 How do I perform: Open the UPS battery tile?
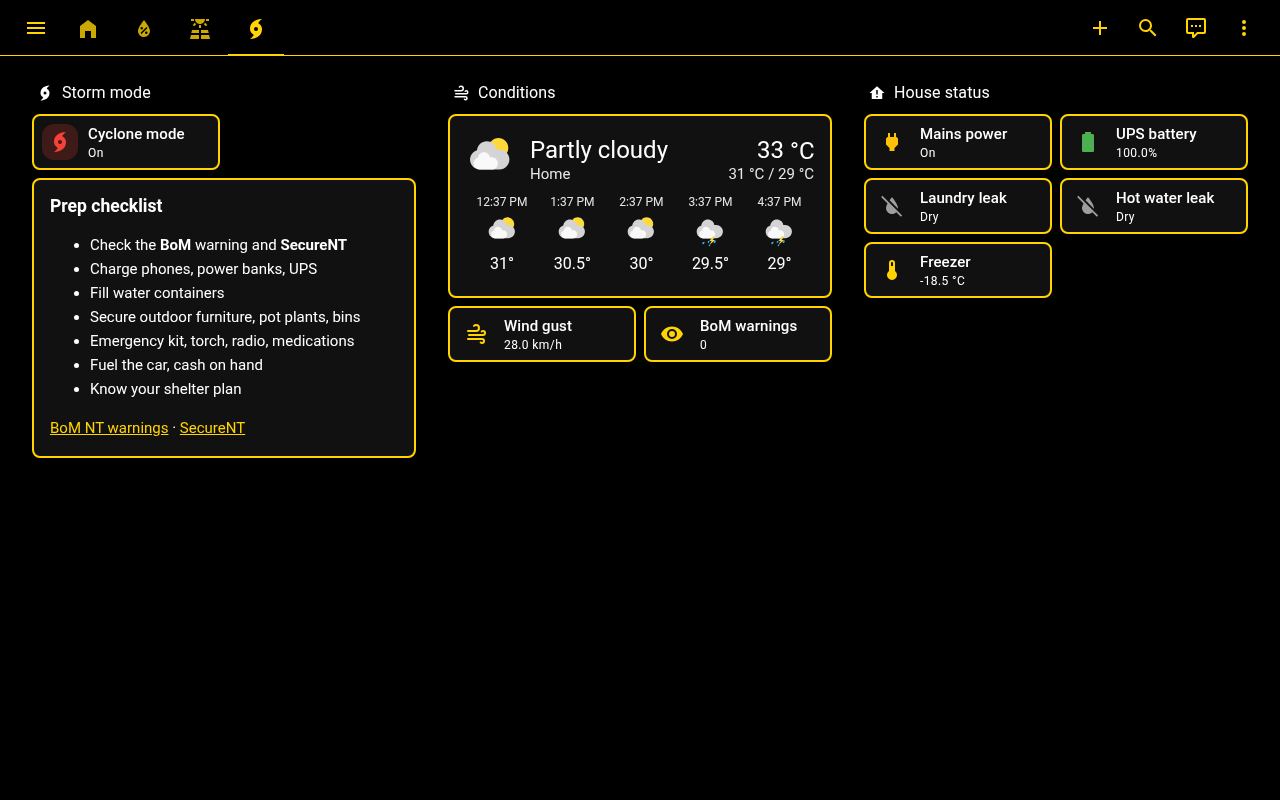click(x=1154, y=142)
